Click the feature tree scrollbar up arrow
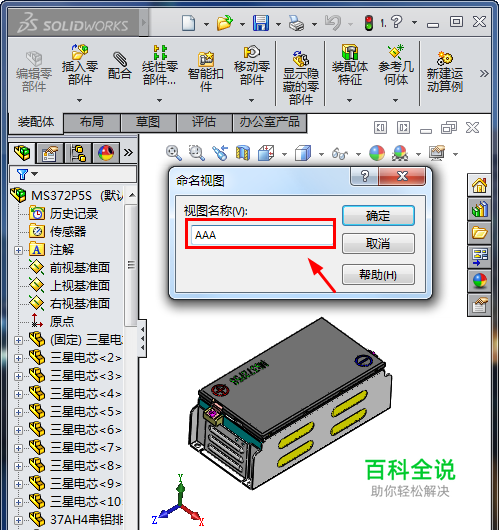The width and height of the screenshot is (499, 530). point(133,195)
